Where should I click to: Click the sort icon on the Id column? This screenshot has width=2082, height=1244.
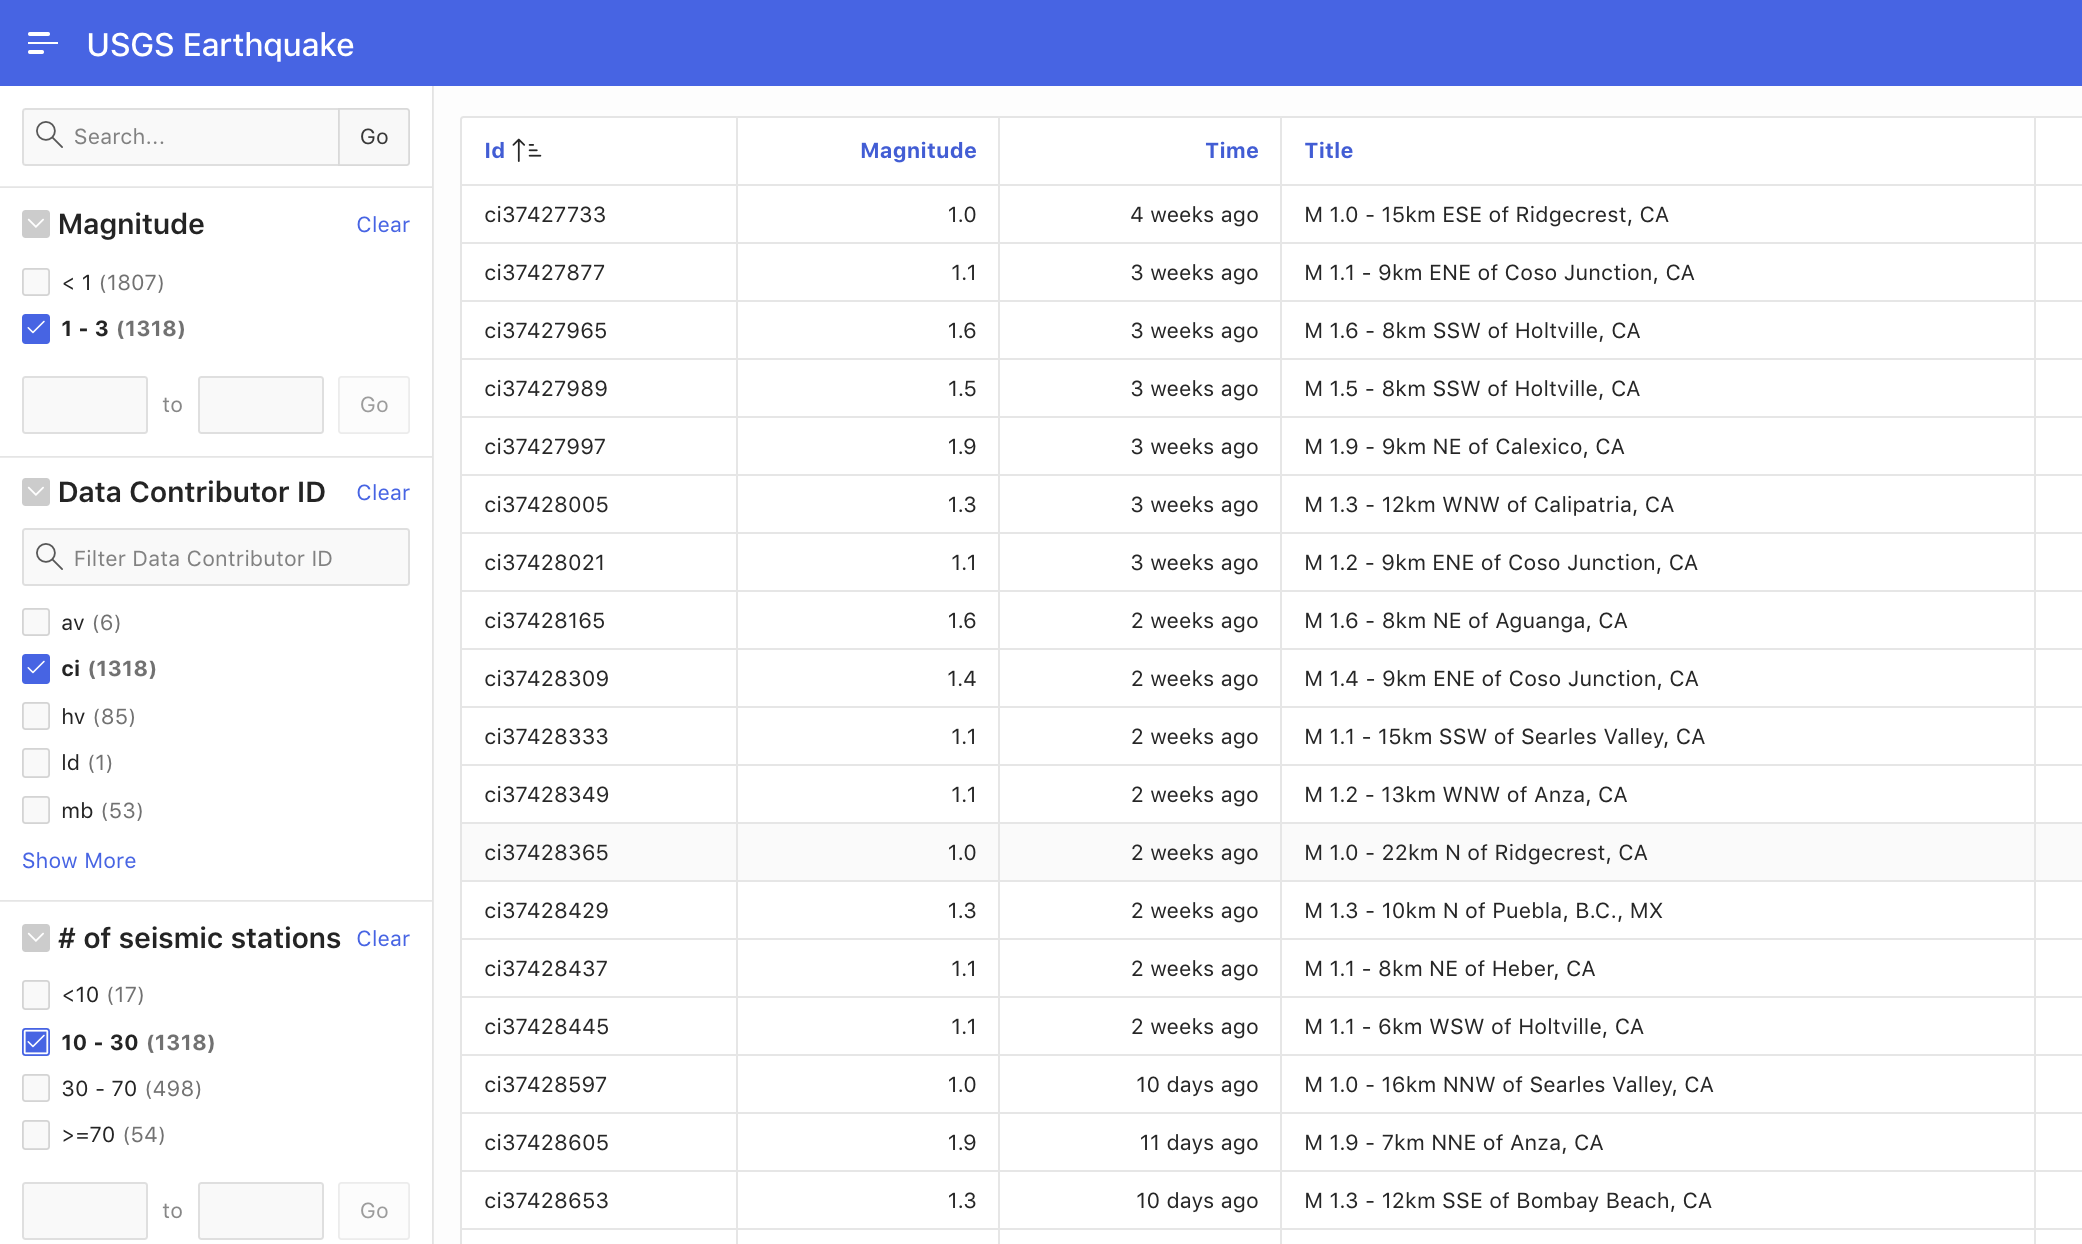click(525, 148)
